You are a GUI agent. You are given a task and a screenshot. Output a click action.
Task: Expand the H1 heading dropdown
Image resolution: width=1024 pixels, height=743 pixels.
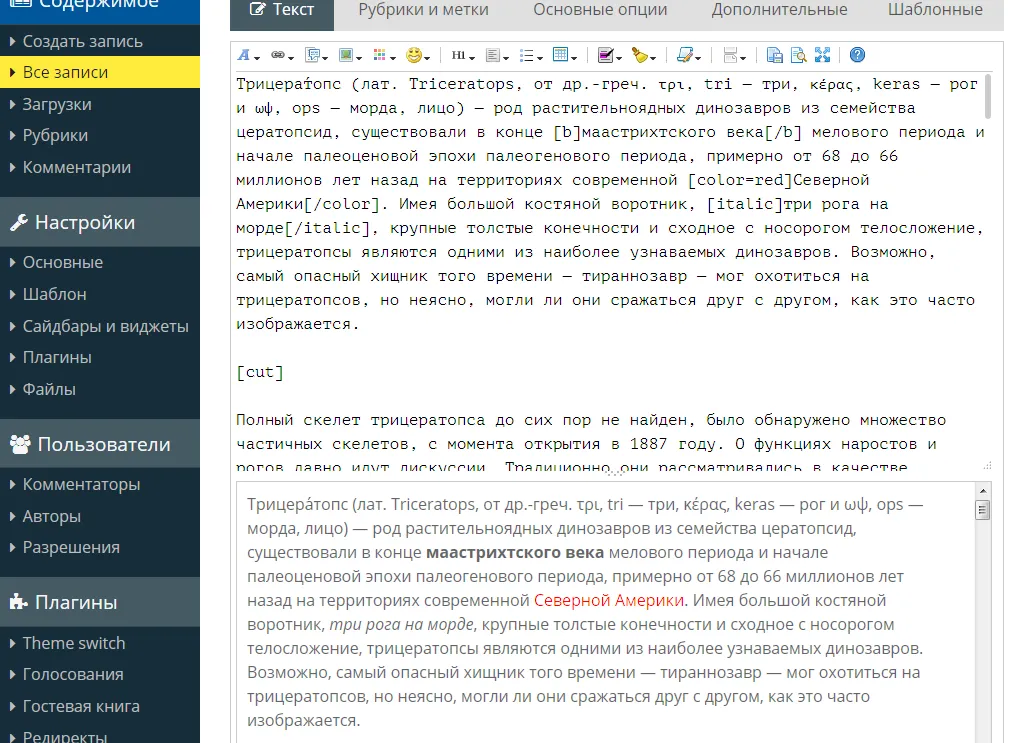point(461,56)
